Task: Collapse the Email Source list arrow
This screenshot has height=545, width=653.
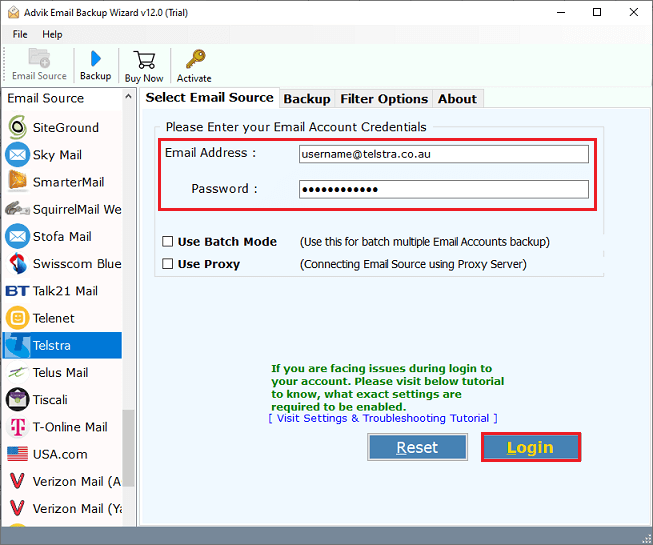Action: coord(128,97)
